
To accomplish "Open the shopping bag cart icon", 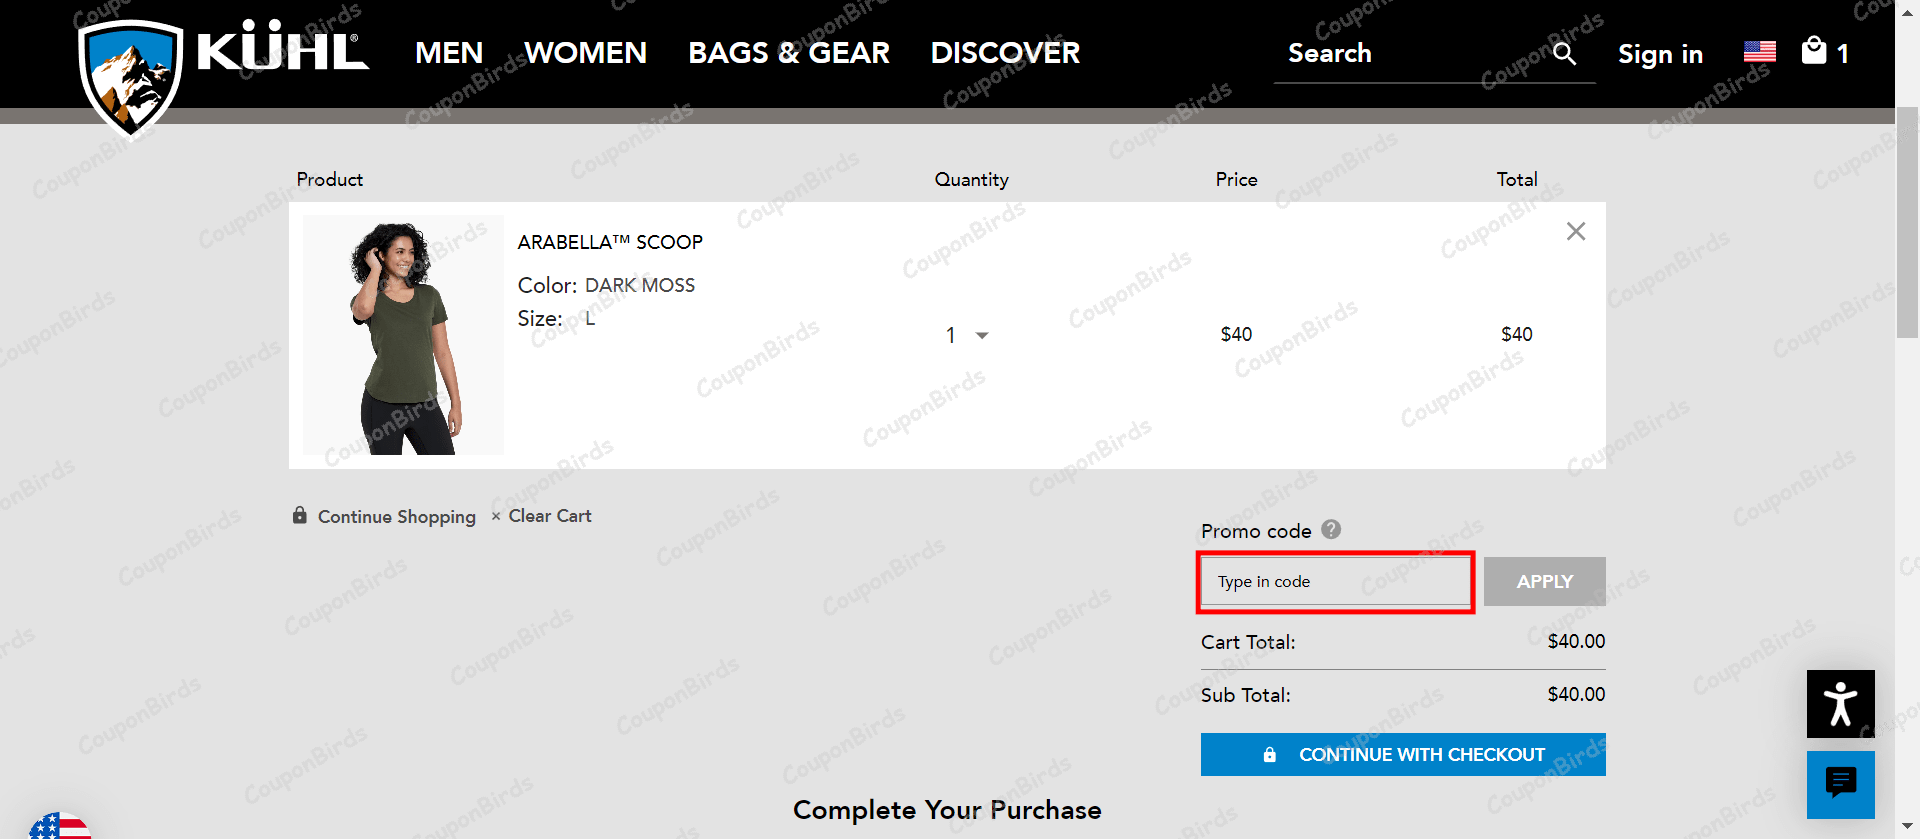I will [1815, 51].
